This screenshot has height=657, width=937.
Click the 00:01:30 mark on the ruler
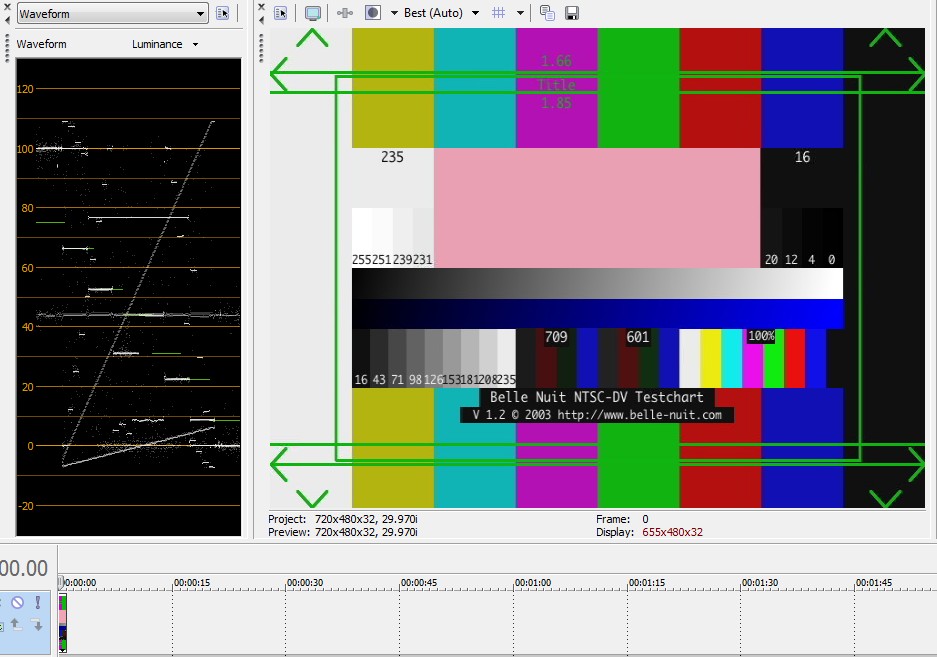pos(760,582)
